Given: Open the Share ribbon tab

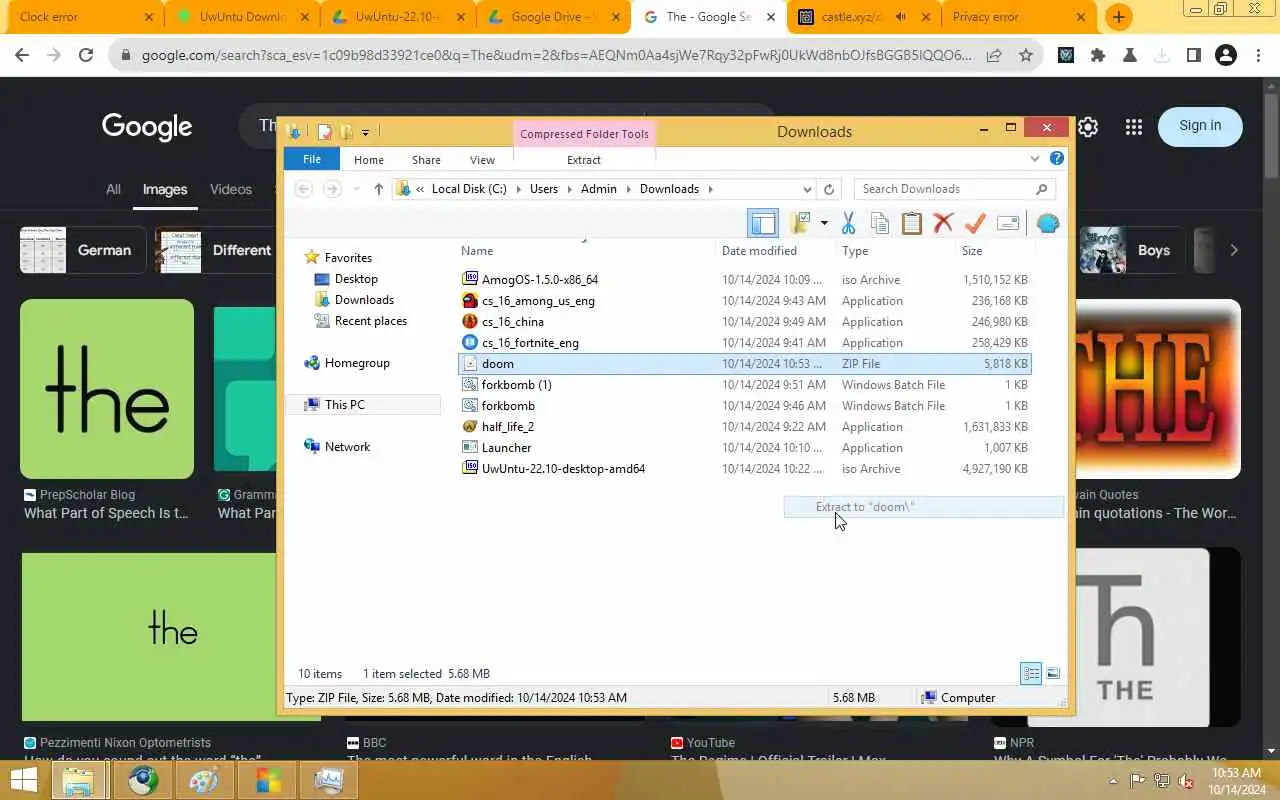Looking at the screenshot, I should pyautogui.click(x=426, y=160).
